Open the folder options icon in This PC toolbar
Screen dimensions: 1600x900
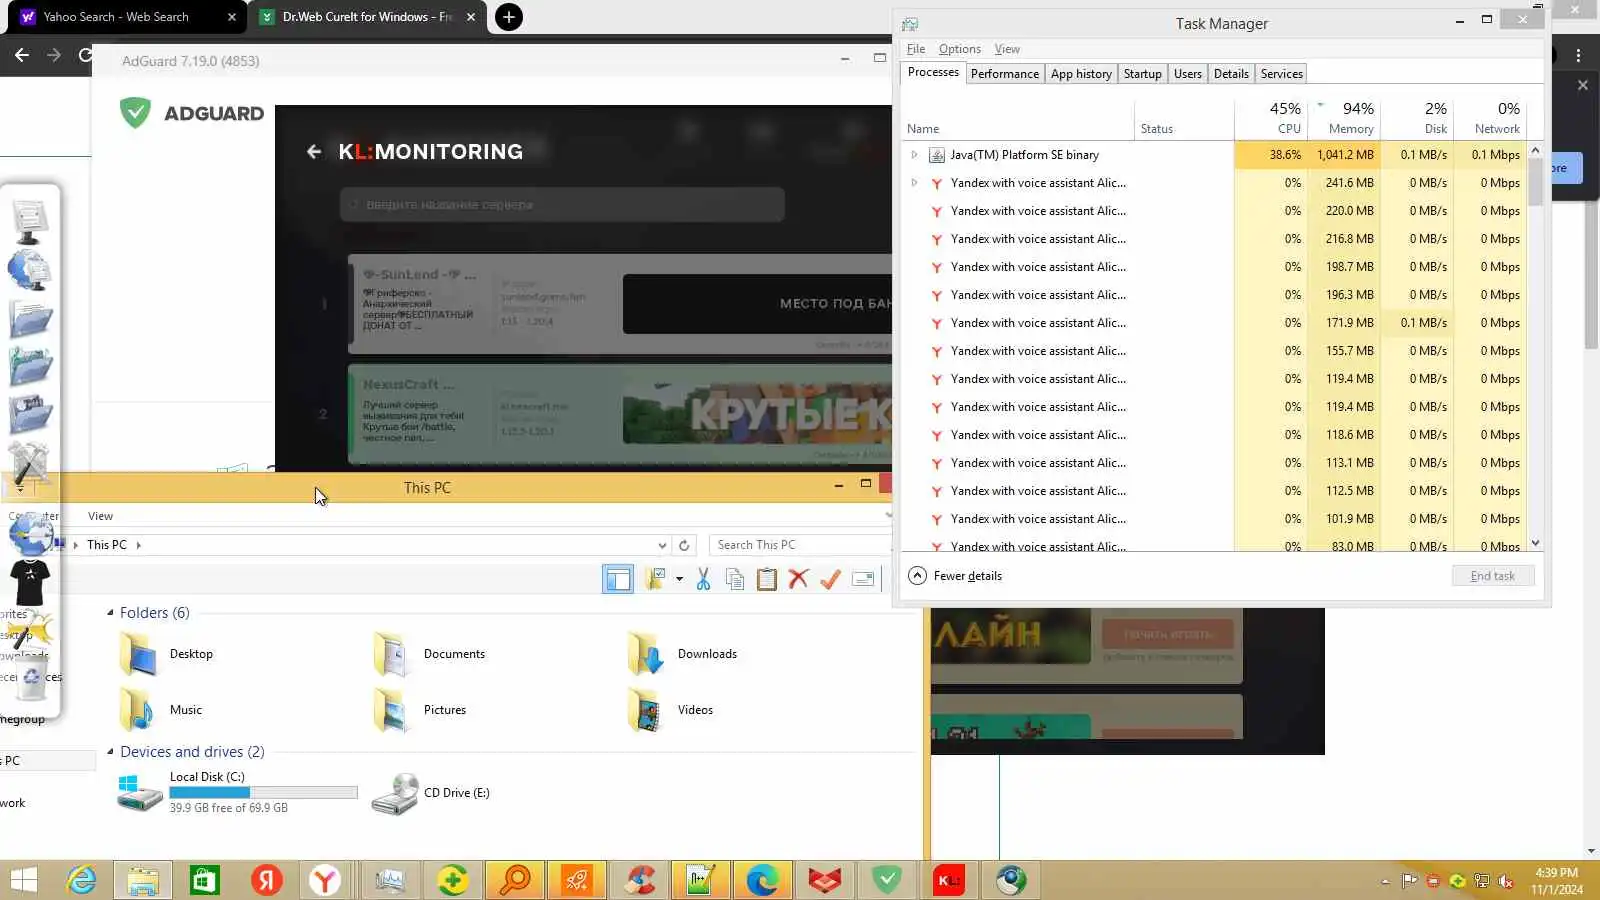pyautogui.click(x=656, y=579)
